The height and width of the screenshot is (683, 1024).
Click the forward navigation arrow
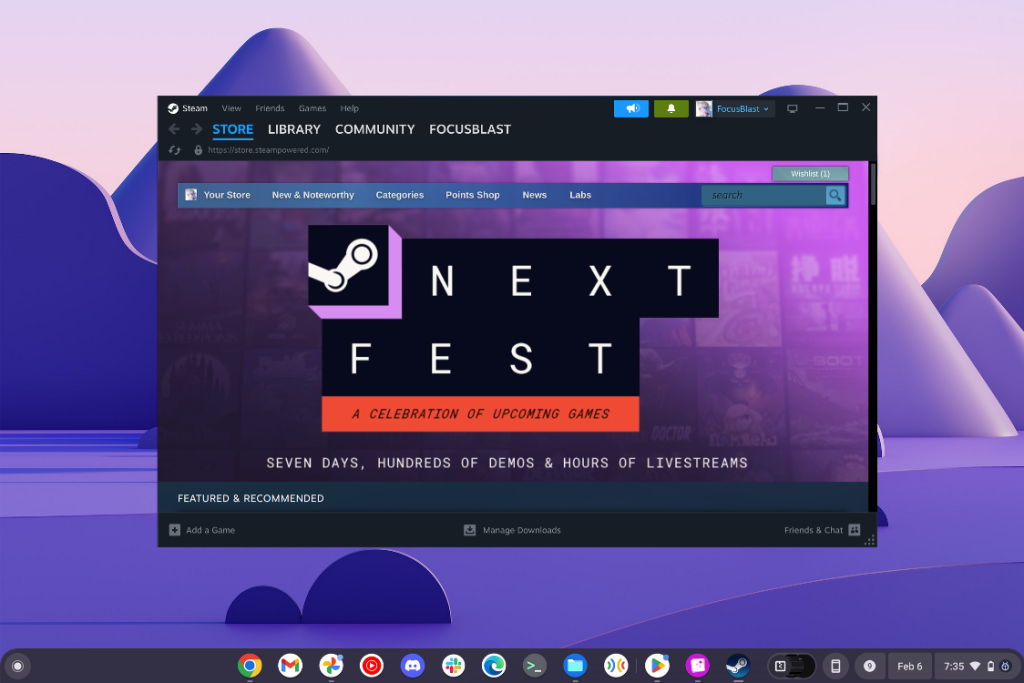[x=196, y=129]
